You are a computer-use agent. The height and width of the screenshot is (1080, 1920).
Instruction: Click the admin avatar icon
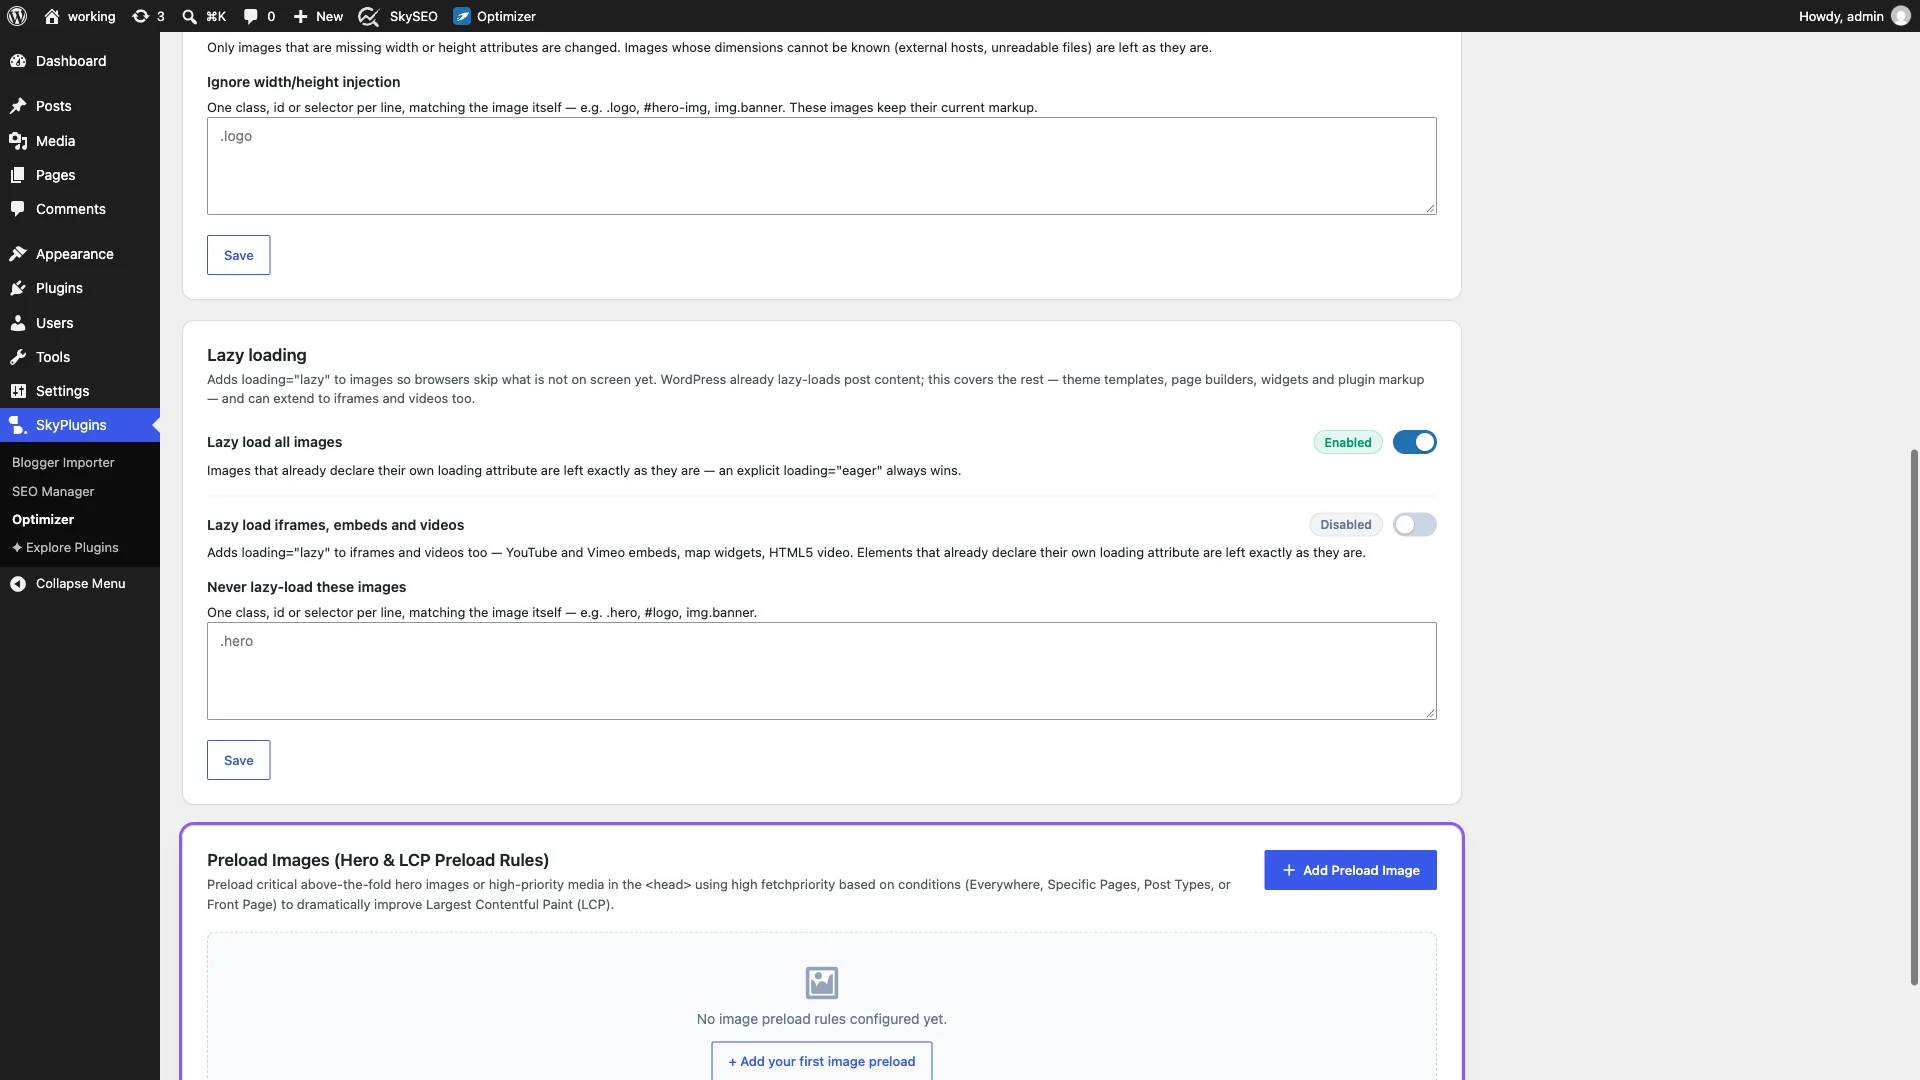[1901, 16]
